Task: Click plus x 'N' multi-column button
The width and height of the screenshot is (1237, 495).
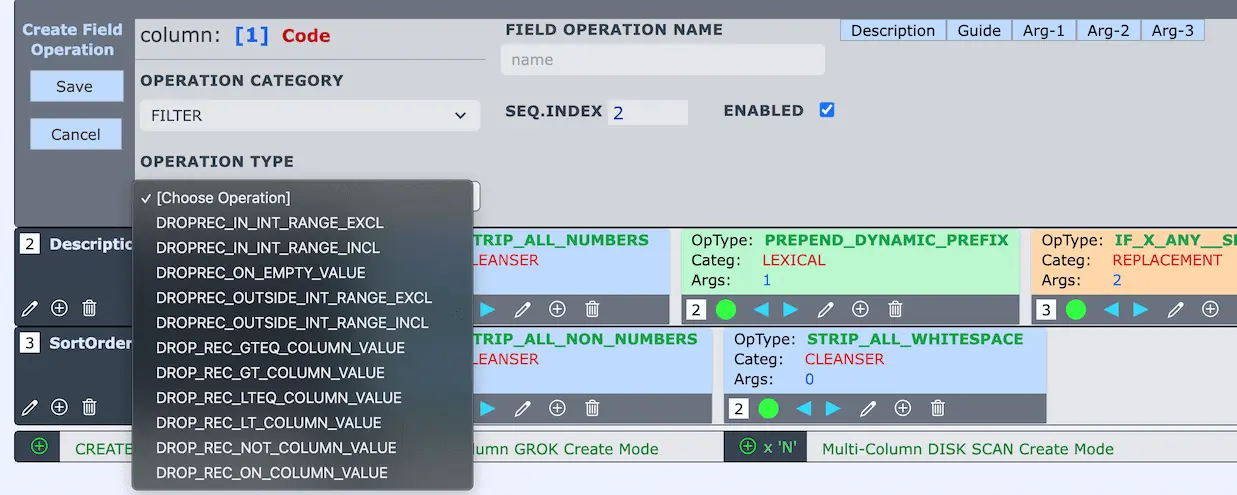Action: (x=767, y=447)
